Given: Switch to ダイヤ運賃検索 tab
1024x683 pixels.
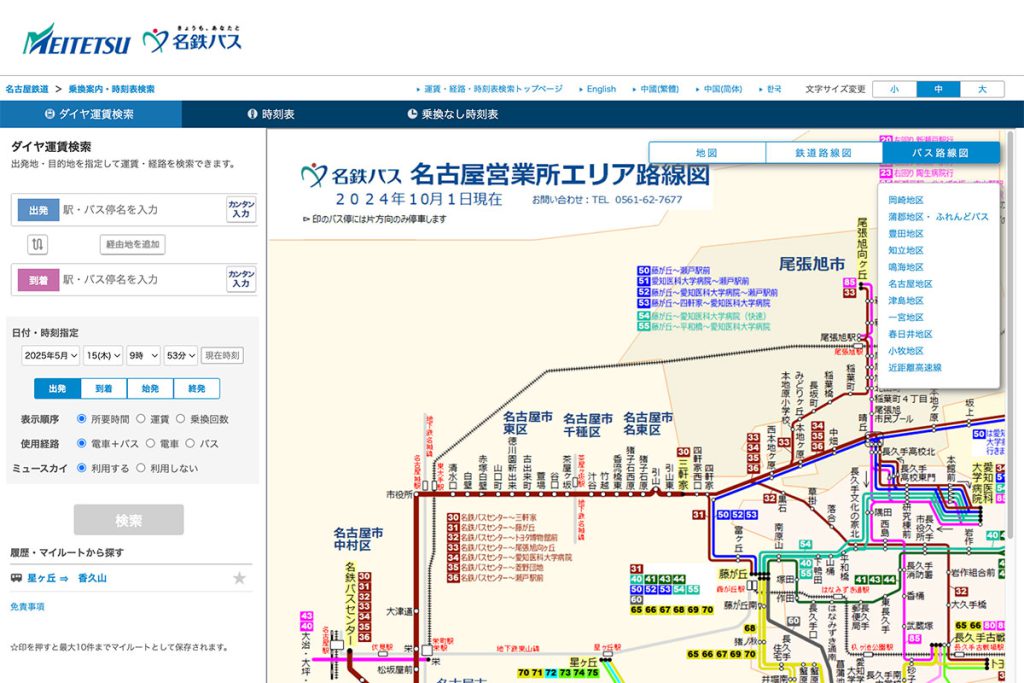Looking at the screenshot, I should [x=90, y=114].
